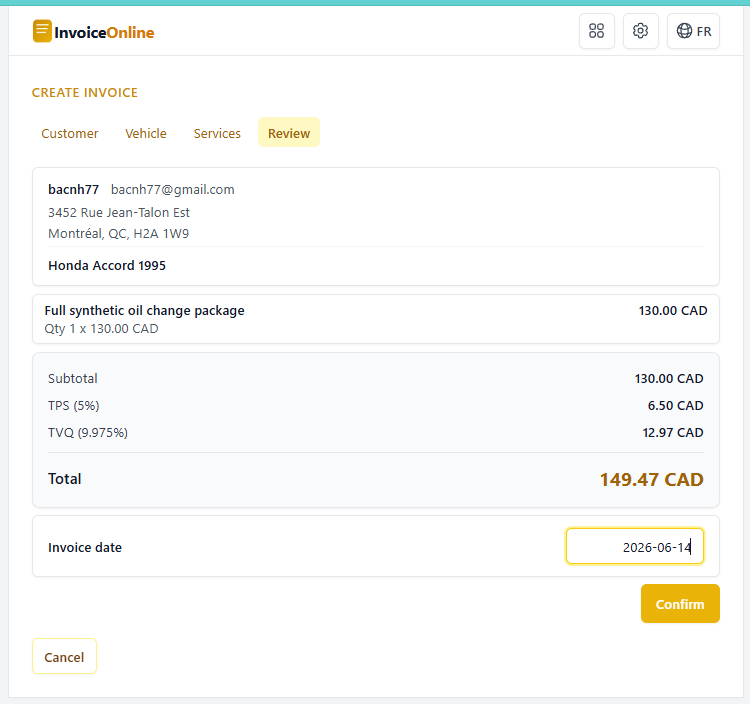
Task: Click the TPS (5%) label
Action: pos(74,406)
